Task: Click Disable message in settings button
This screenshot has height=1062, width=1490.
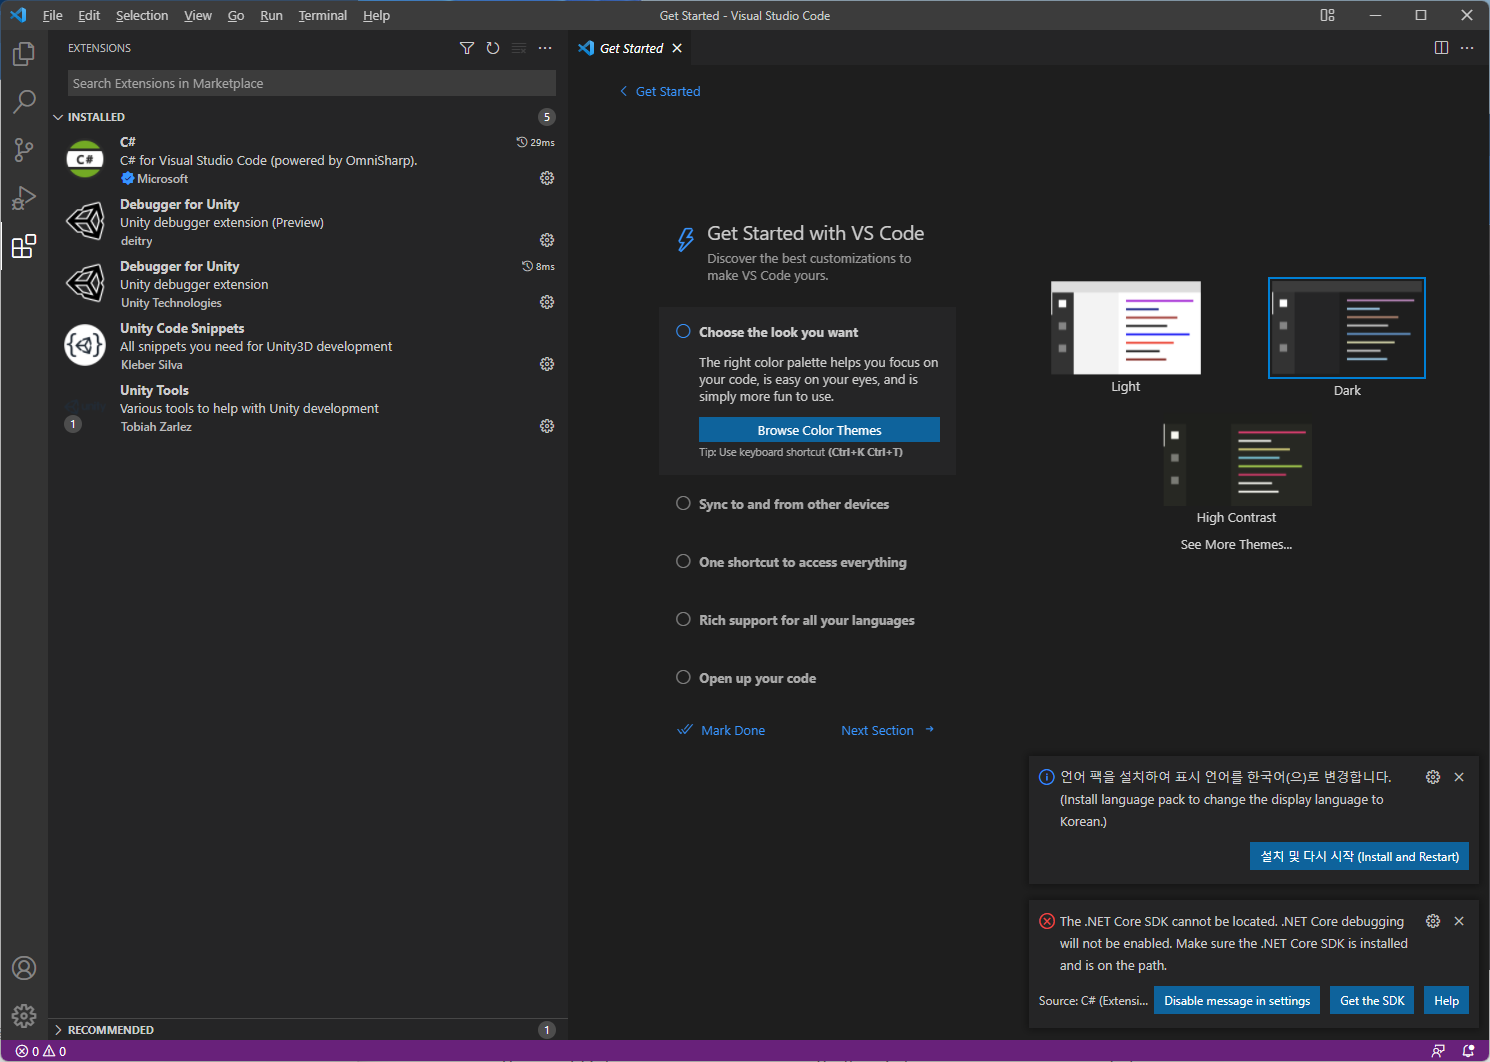Action: [1237, 1000]
